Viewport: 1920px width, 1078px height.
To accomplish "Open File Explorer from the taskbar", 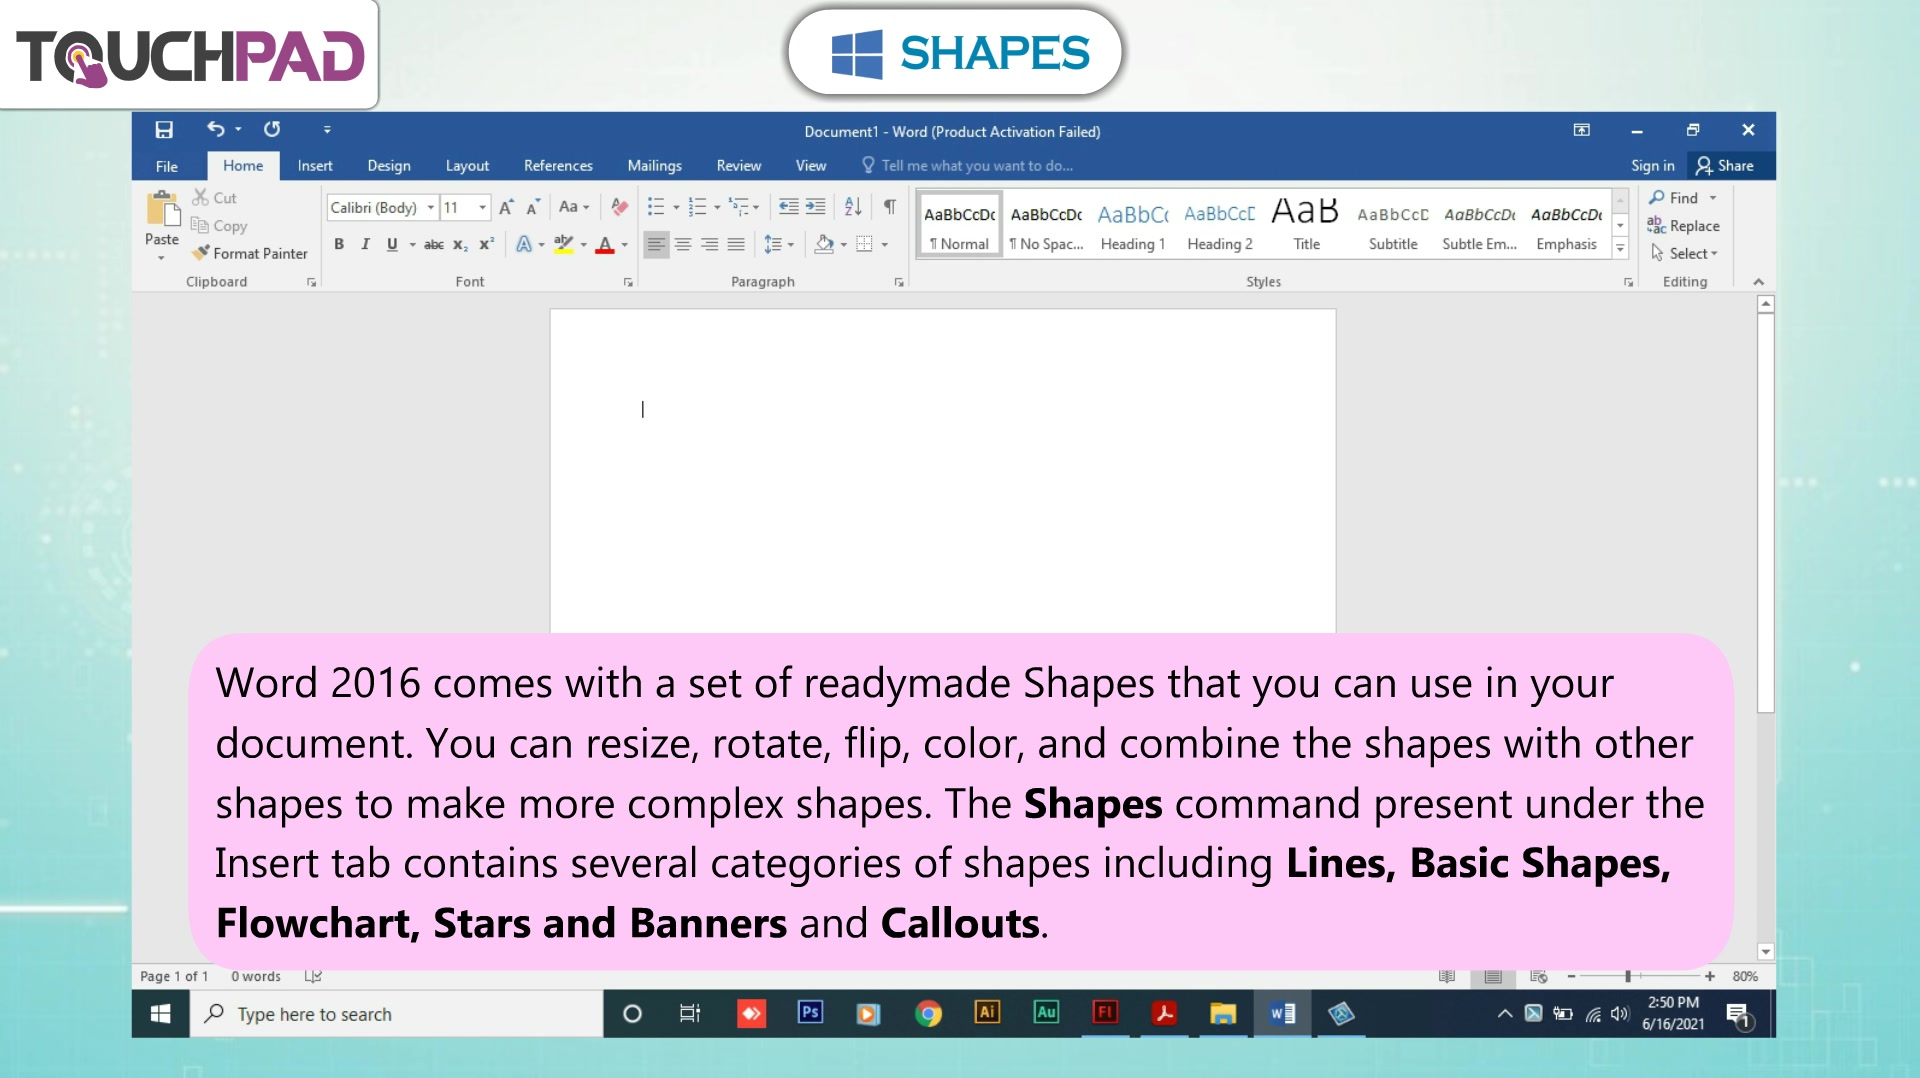I will coord(1223,1014).
